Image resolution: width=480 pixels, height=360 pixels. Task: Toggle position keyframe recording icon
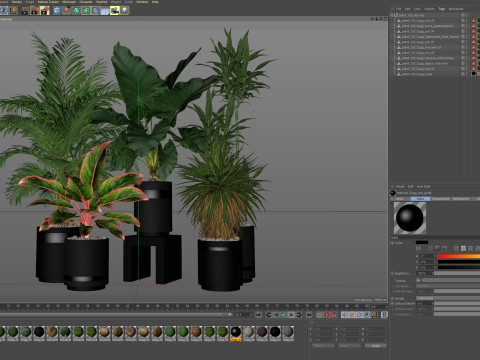(x=344, y=315)
